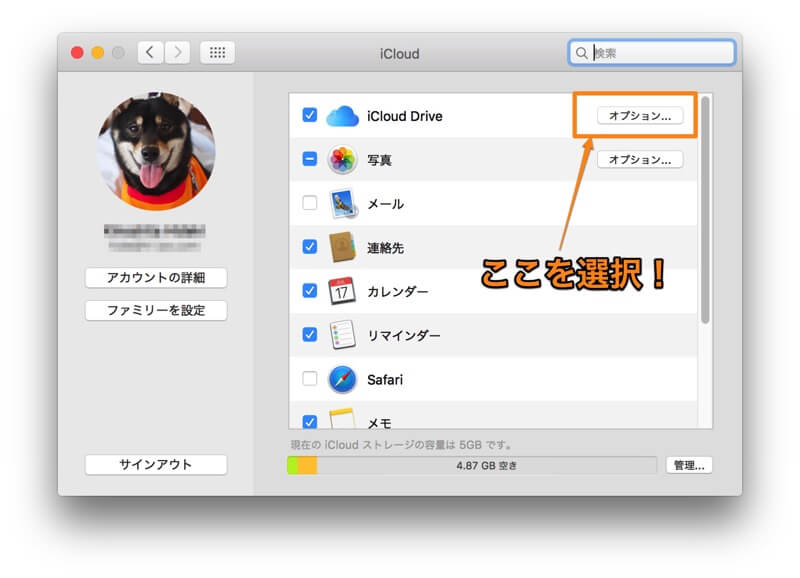
Task: Click the green segment of storage bar
Action: pos(292,465)
